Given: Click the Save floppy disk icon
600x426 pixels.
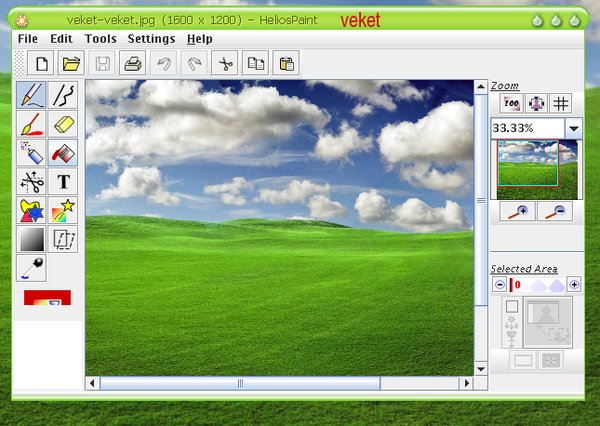Looking at the screenshot, I should pyautogui.click(x=102, y=63).
